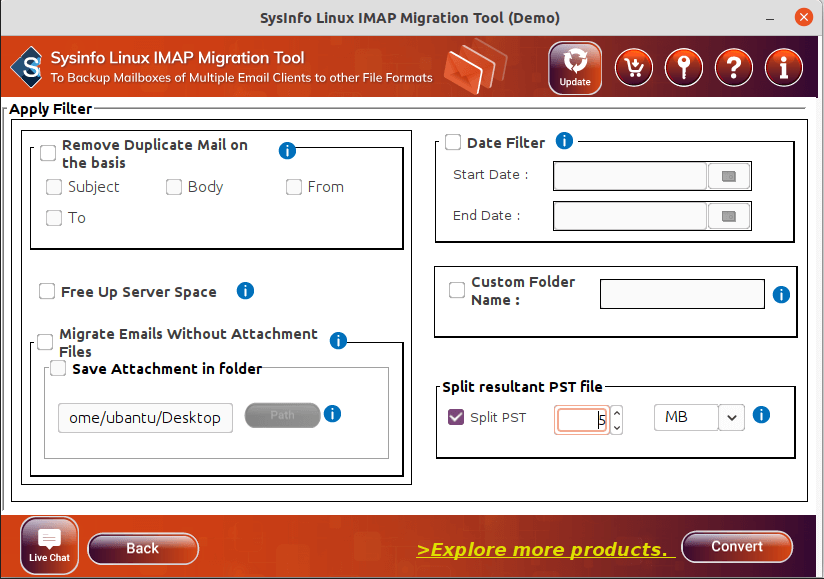Click the Update icon in header
This screenshot has height=579, width=824.
click(575, 67)
